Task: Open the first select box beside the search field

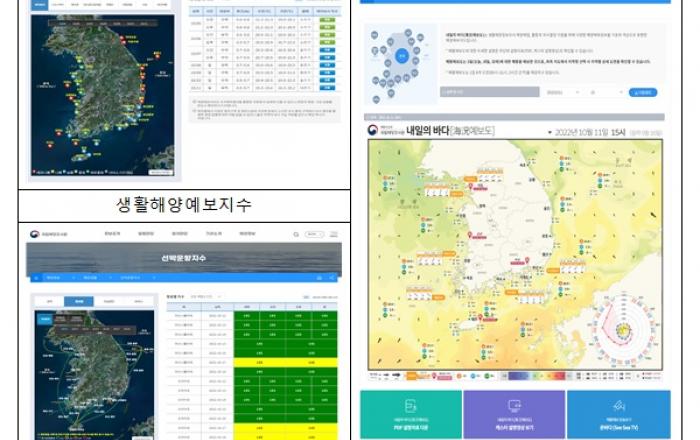Action: point(561,92)
